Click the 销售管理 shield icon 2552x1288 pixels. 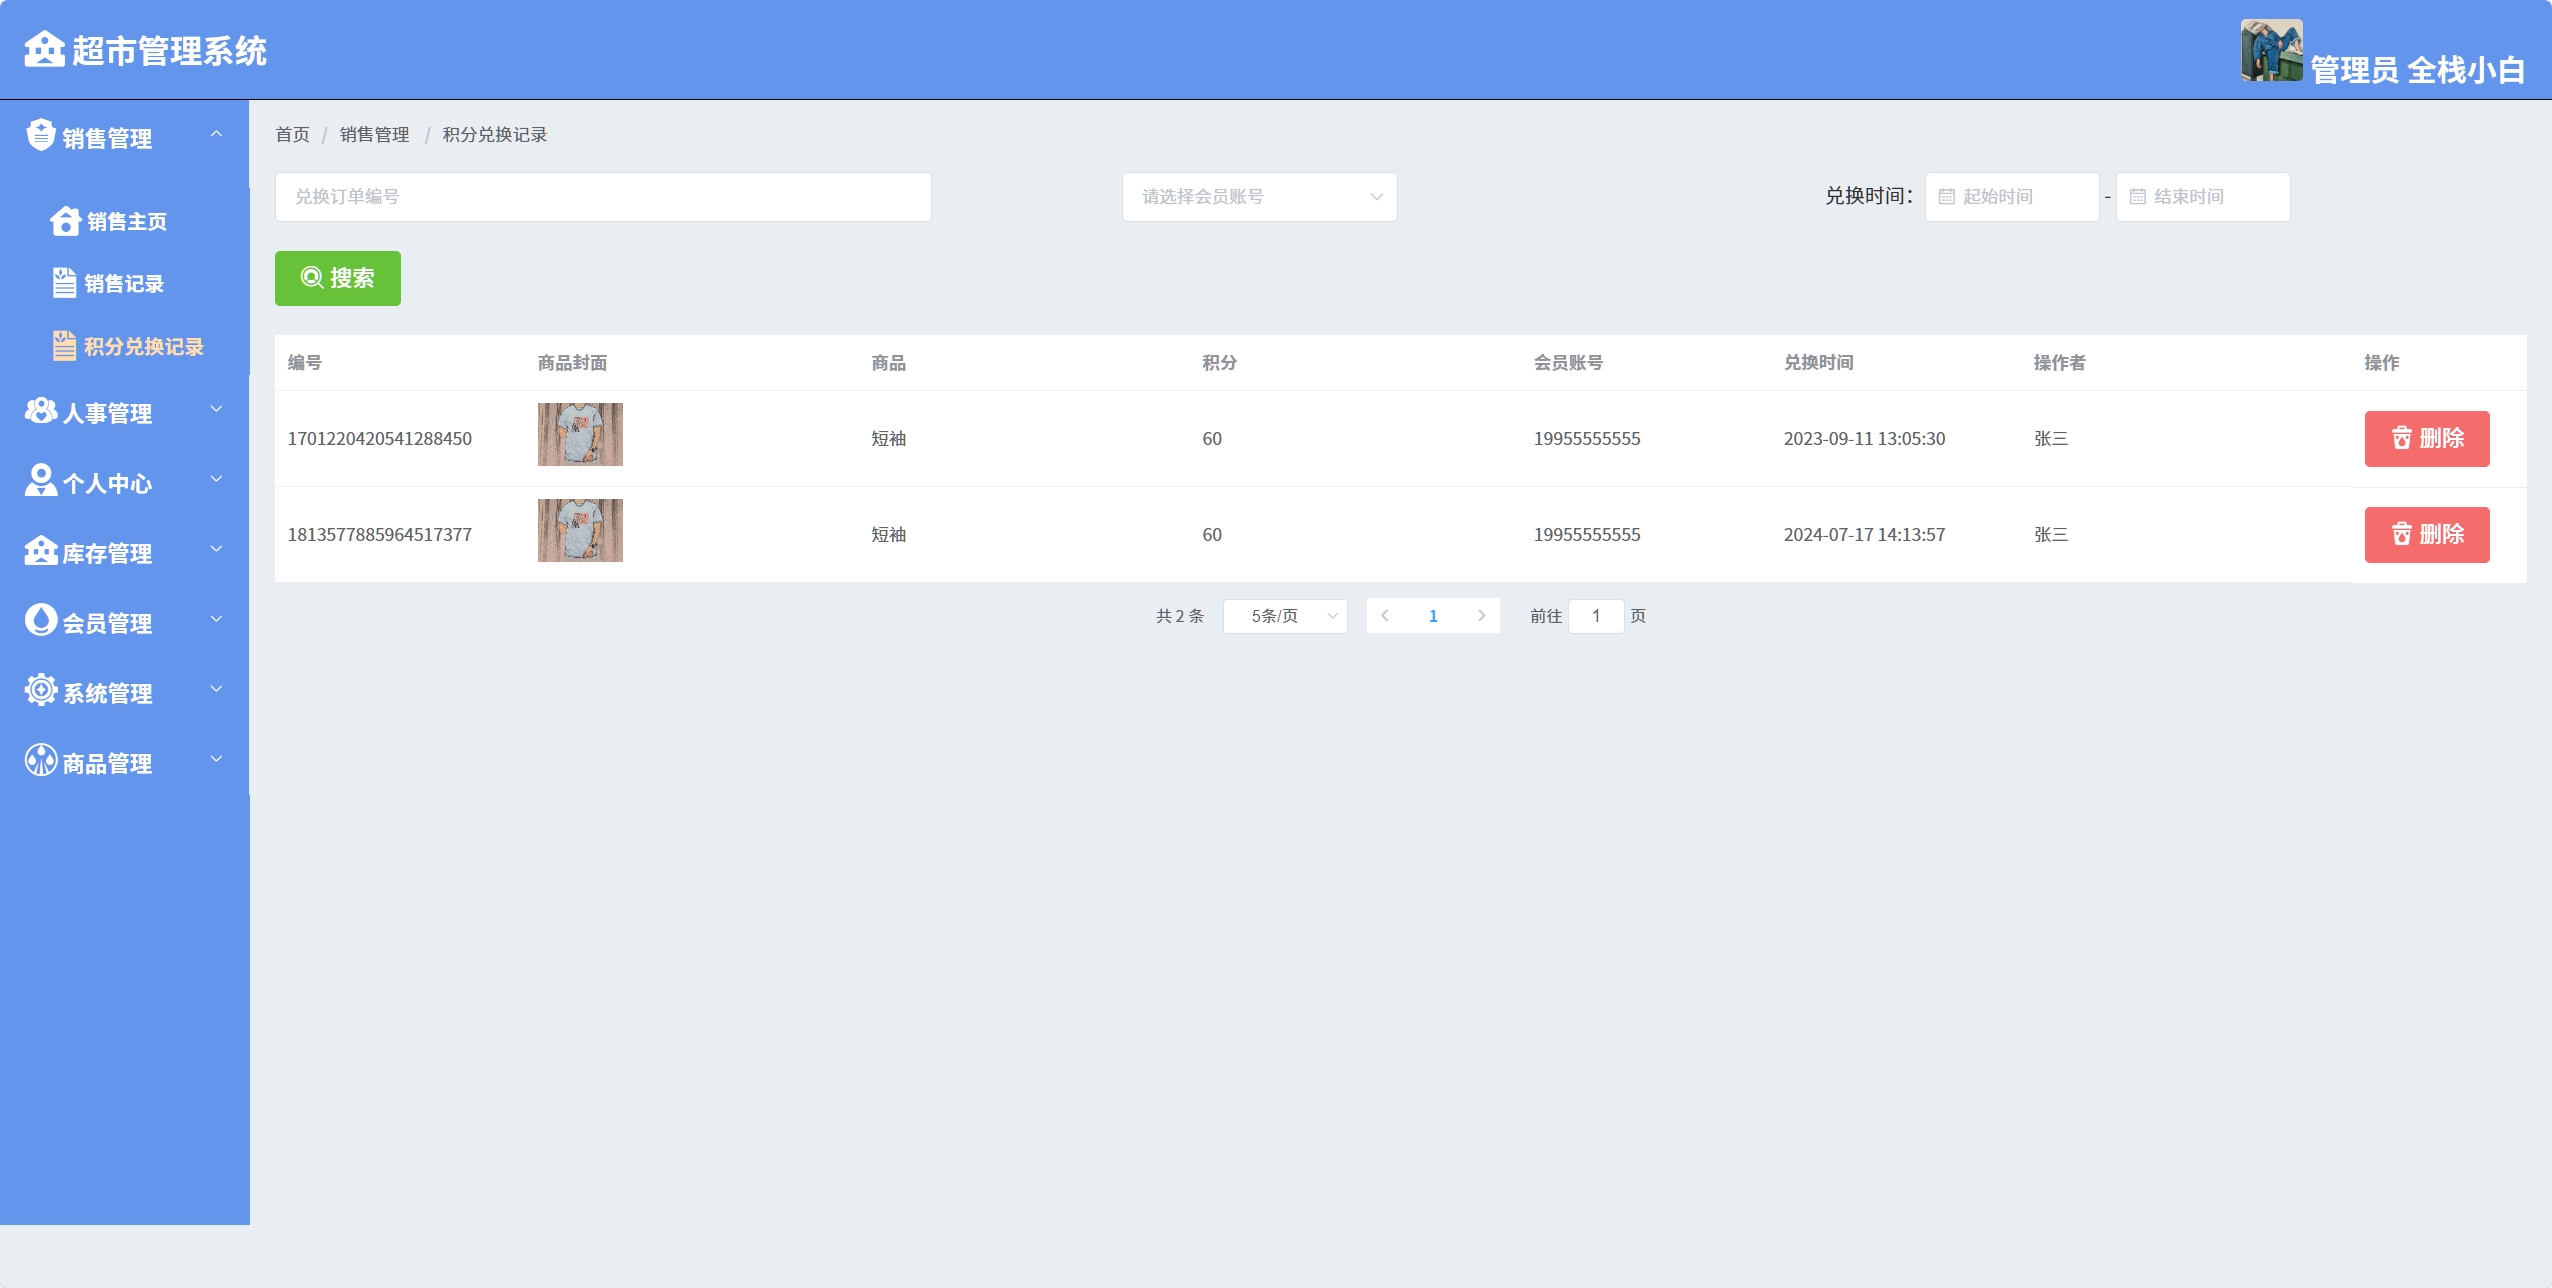(41, 135)
